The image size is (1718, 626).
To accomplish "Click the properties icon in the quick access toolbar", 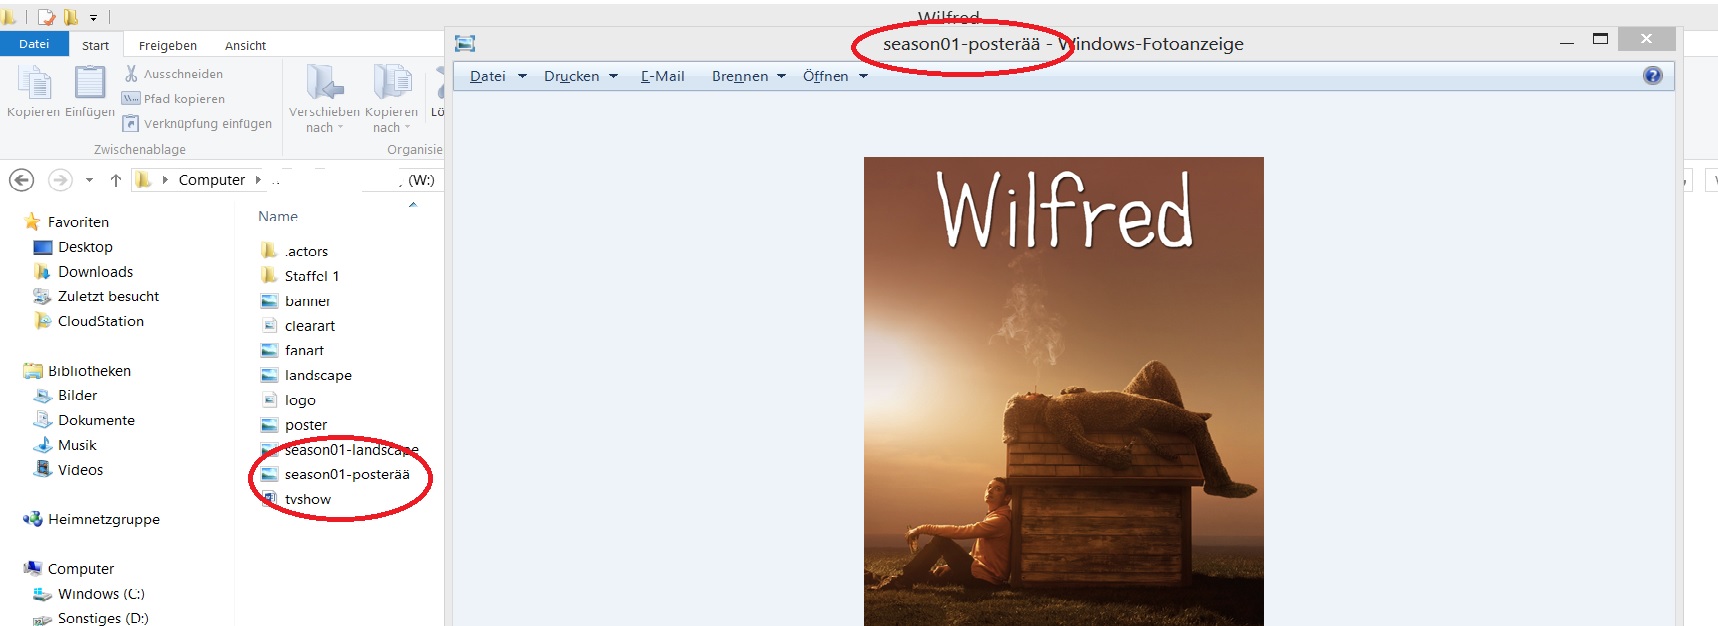I will point(46,17).
